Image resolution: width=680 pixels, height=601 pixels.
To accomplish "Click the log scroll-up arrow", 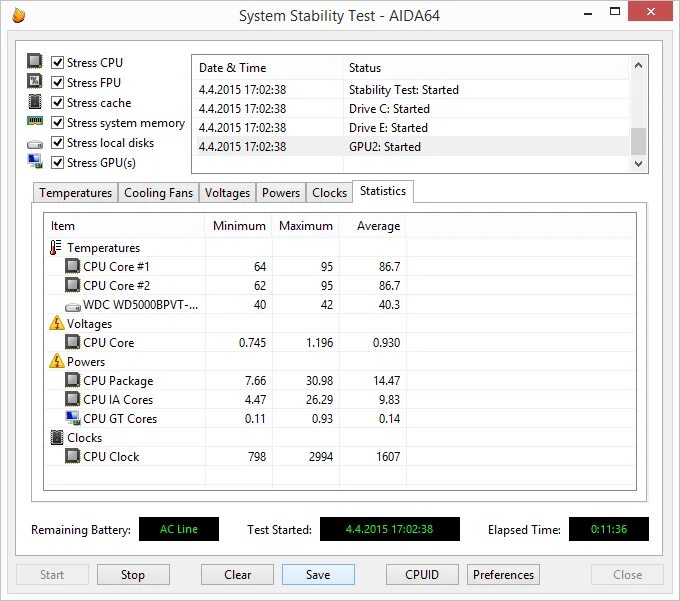I will click(638, 65).
